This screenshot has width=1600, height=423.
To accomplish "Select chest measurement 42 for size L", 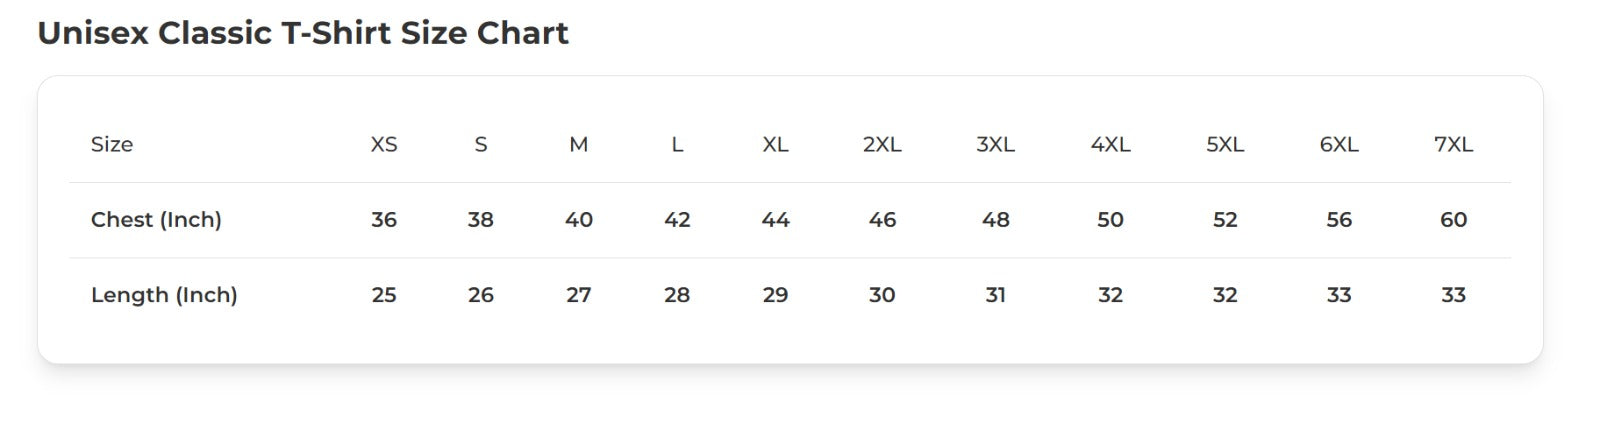I will (x=677, y=219).
